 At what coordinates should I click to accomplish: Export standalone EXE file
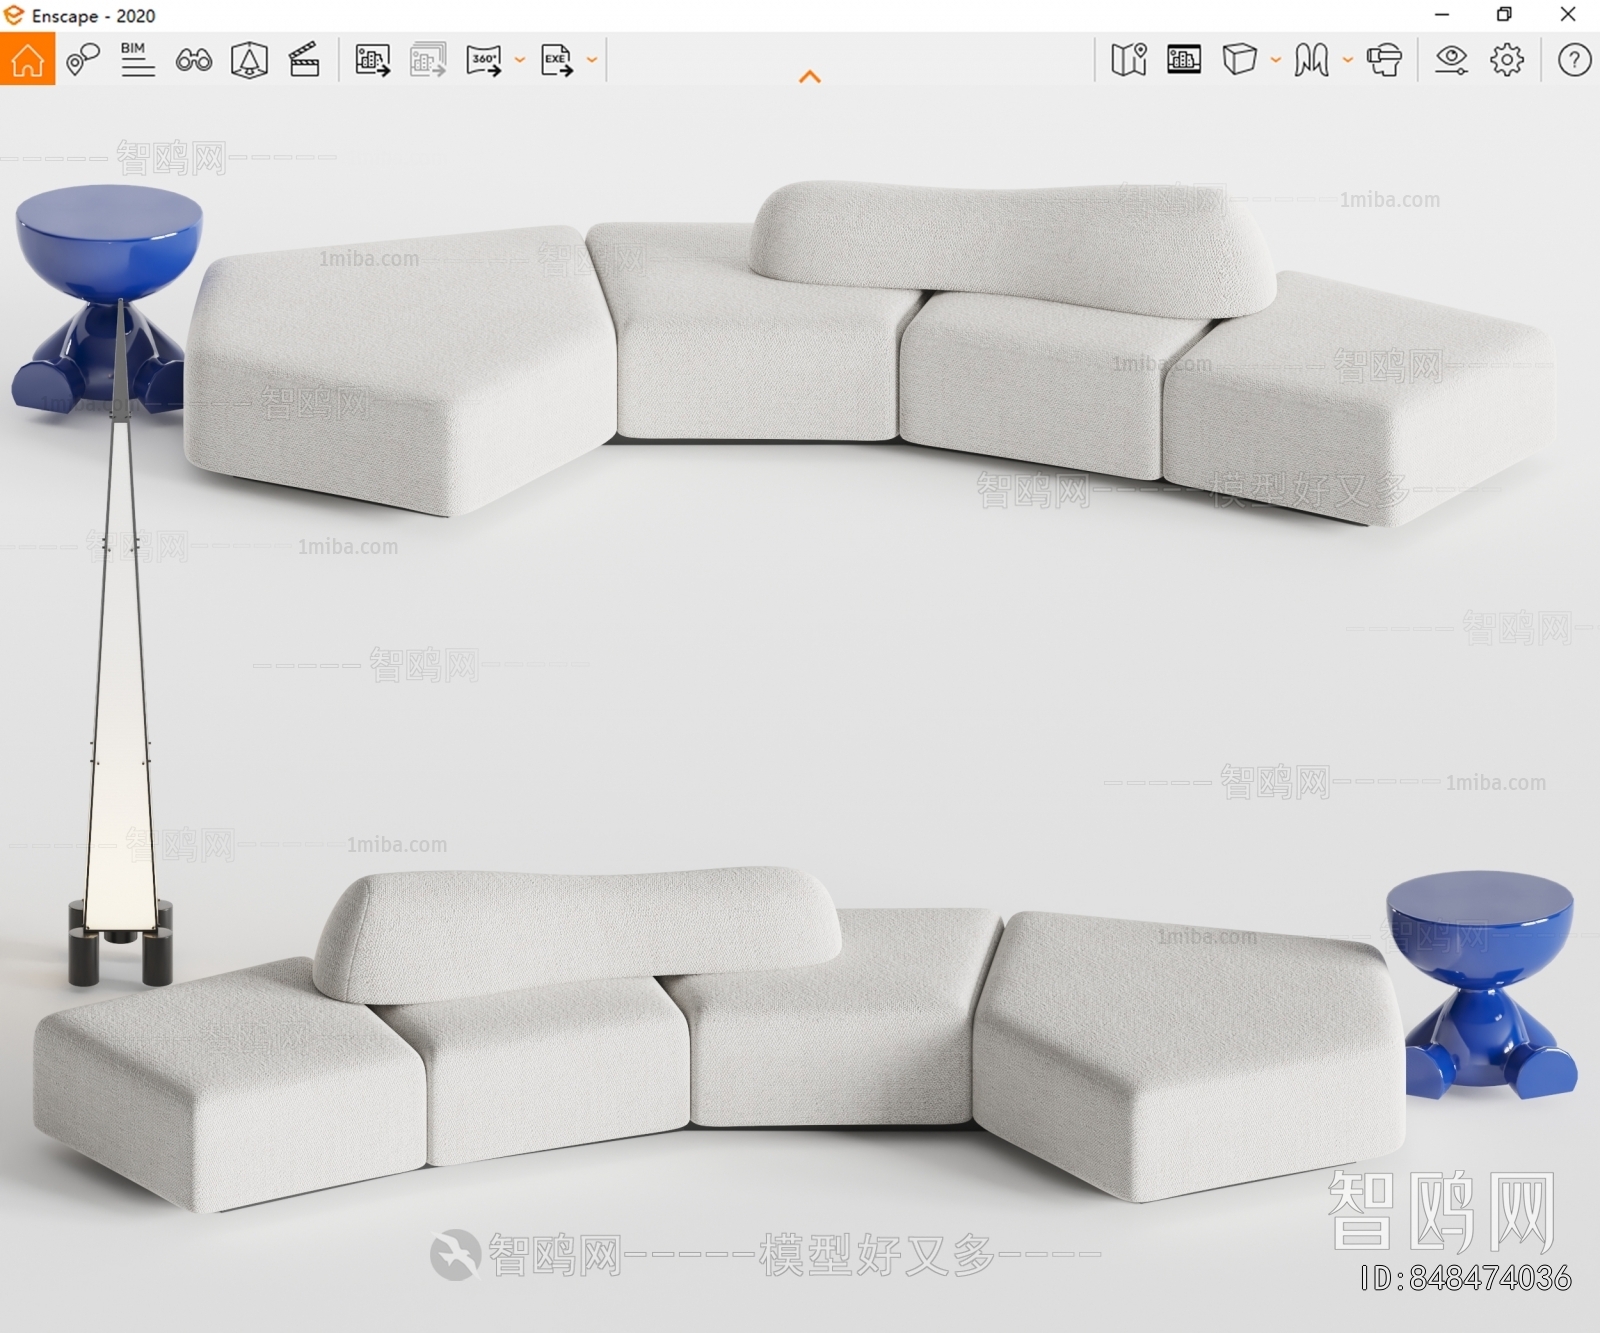pyautogui.click(x=557, y=60)
